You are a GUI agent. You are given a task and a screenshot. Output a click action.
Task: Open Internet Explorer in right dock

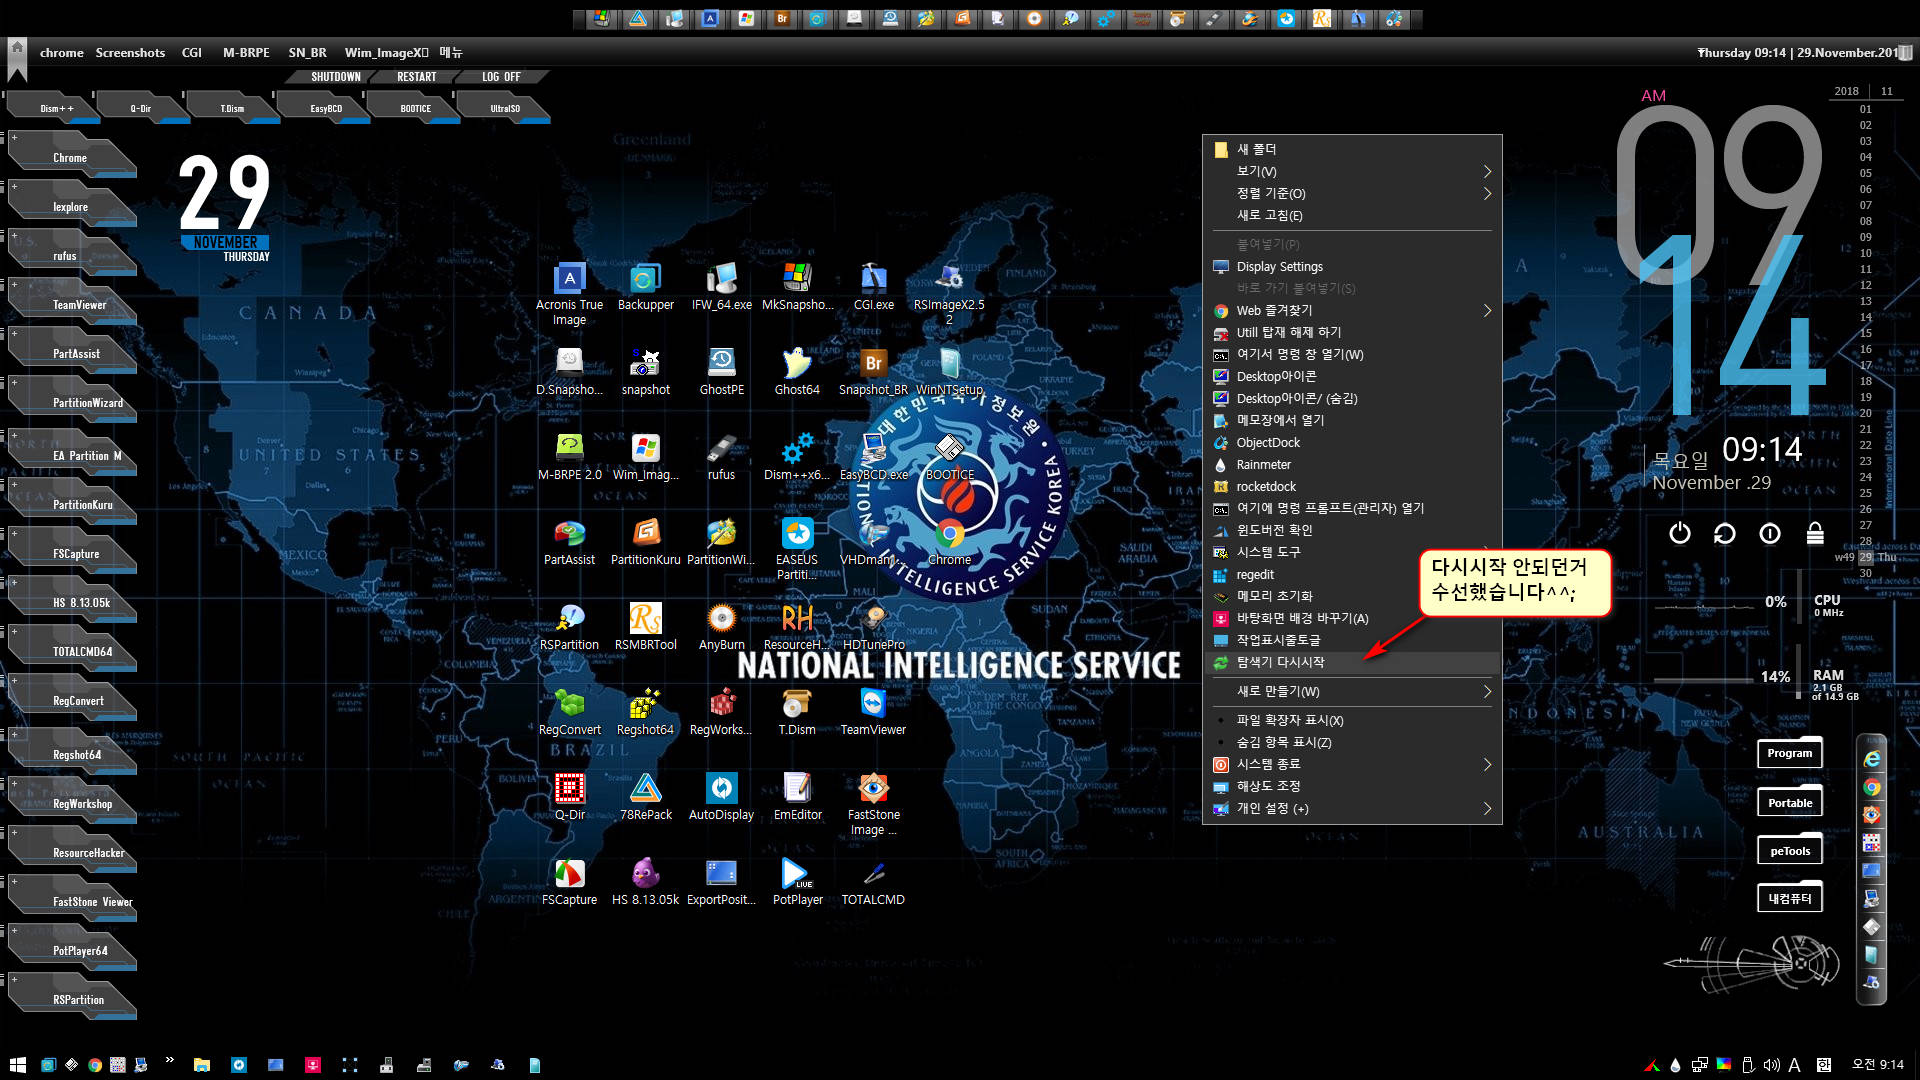tap(1871, 759)
